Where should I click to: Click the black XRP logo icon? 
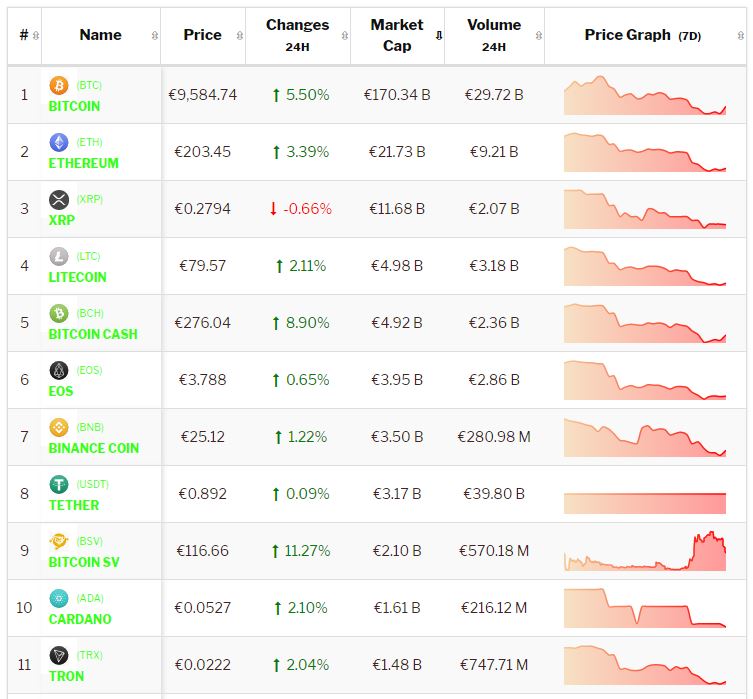pos(59,200)
